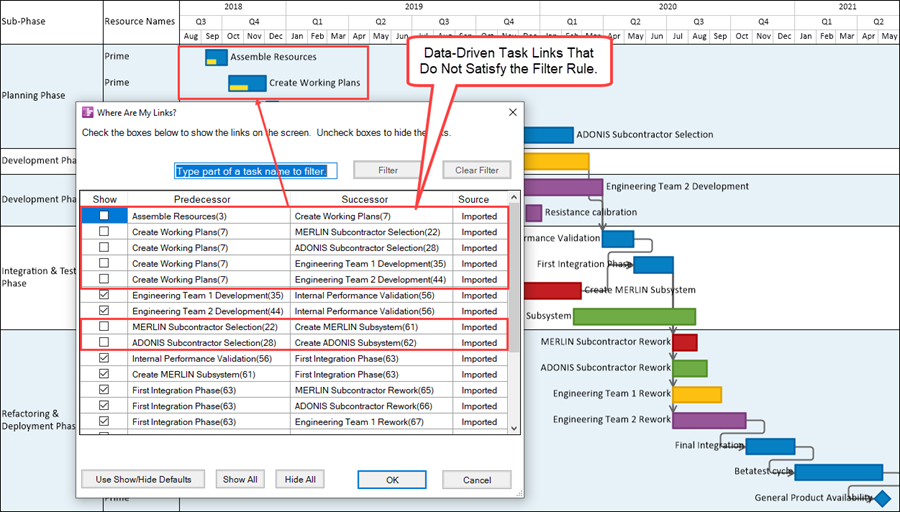Check the box for Create Working Plans to MERLIN Subcontractor Selection
This screenshot has width=900, height=512.
tap(104, 231)
